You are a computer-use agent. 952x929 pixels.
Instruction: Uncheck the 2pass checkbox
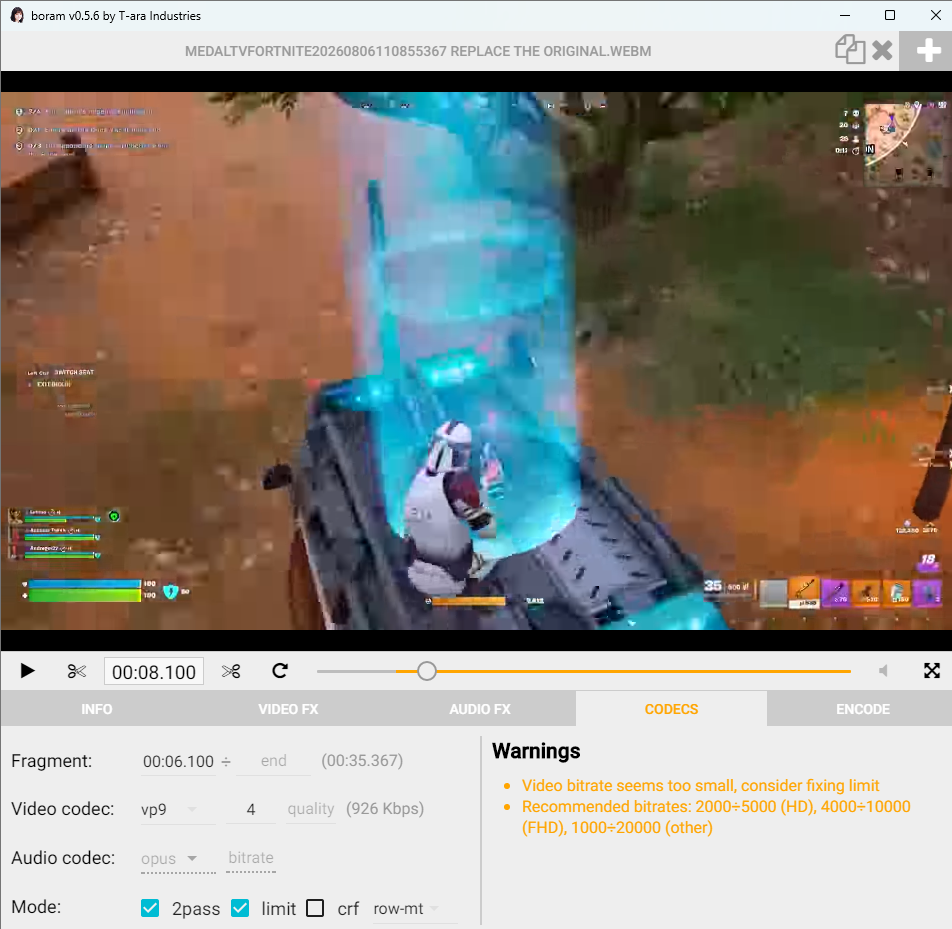[x=150, y=908]
